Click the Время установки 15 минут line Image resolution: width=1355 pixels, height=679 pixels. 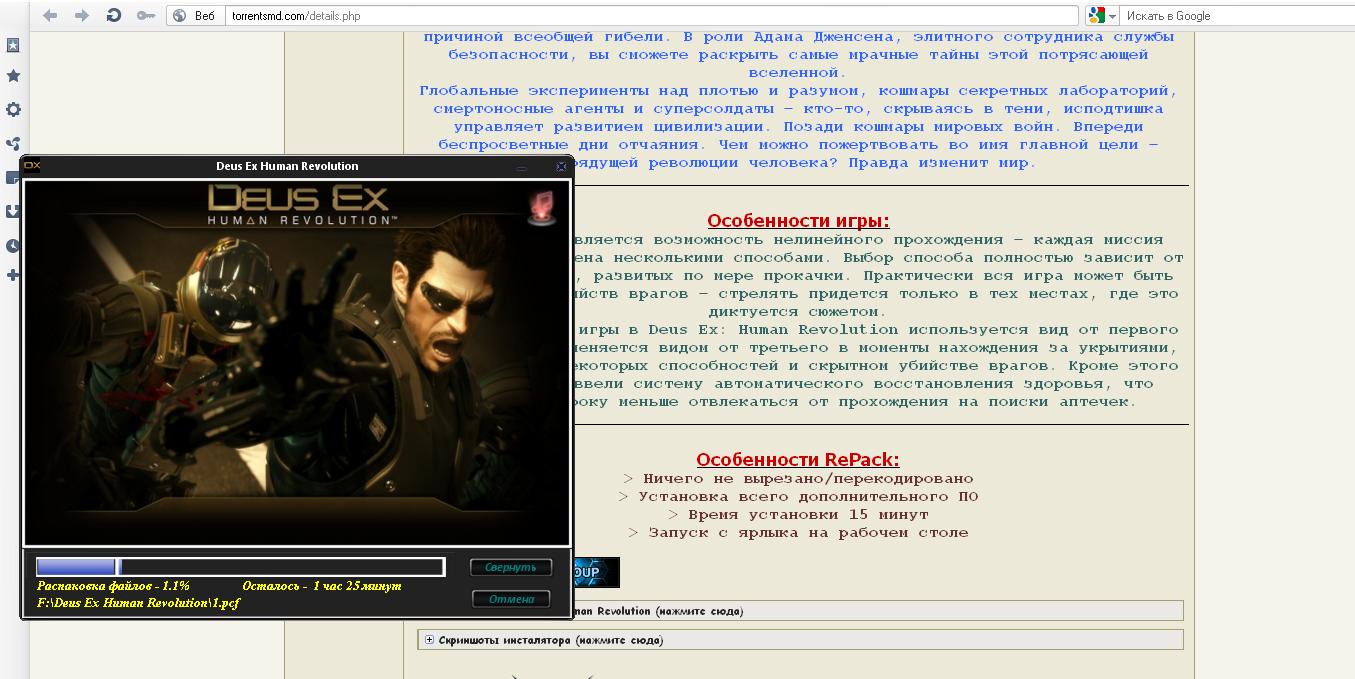point(798,515)
